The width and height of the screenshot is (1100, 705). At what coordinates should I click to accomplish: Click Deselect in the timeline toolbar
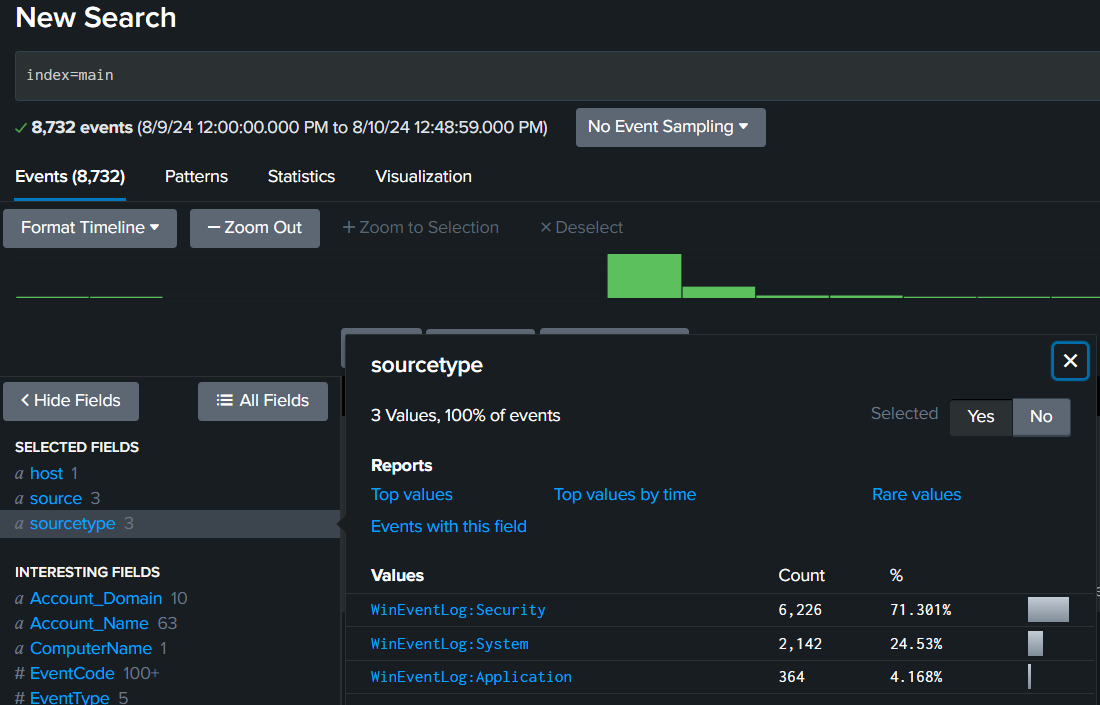click(581, 228)
